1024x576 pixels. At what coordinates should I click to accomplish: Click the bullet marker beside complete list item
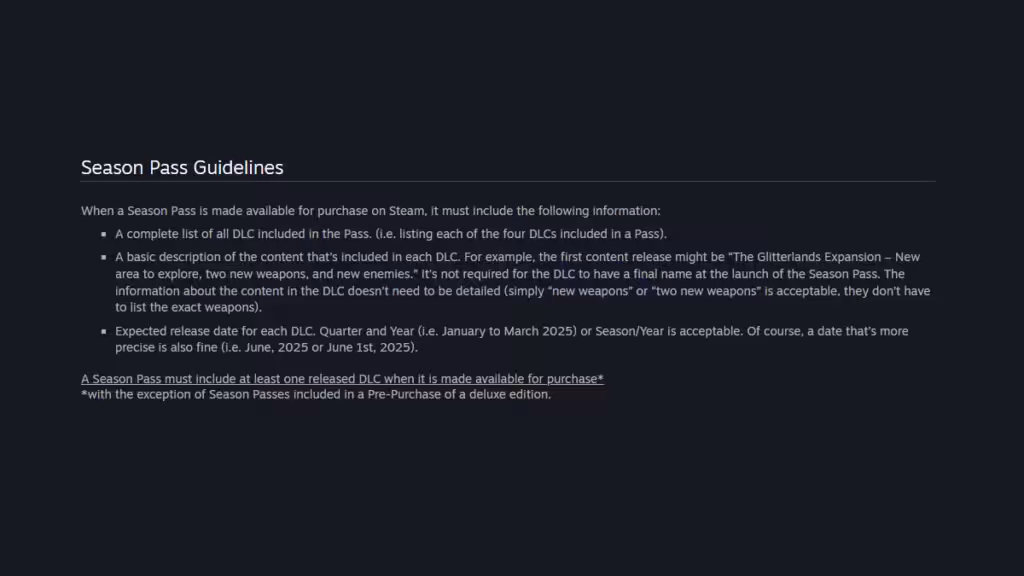coord(104,234)
